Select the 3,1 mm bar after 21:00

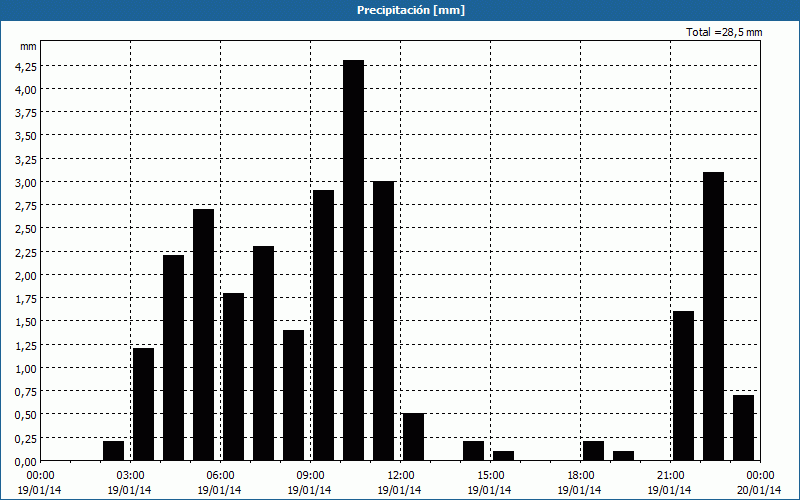(713, 316)
